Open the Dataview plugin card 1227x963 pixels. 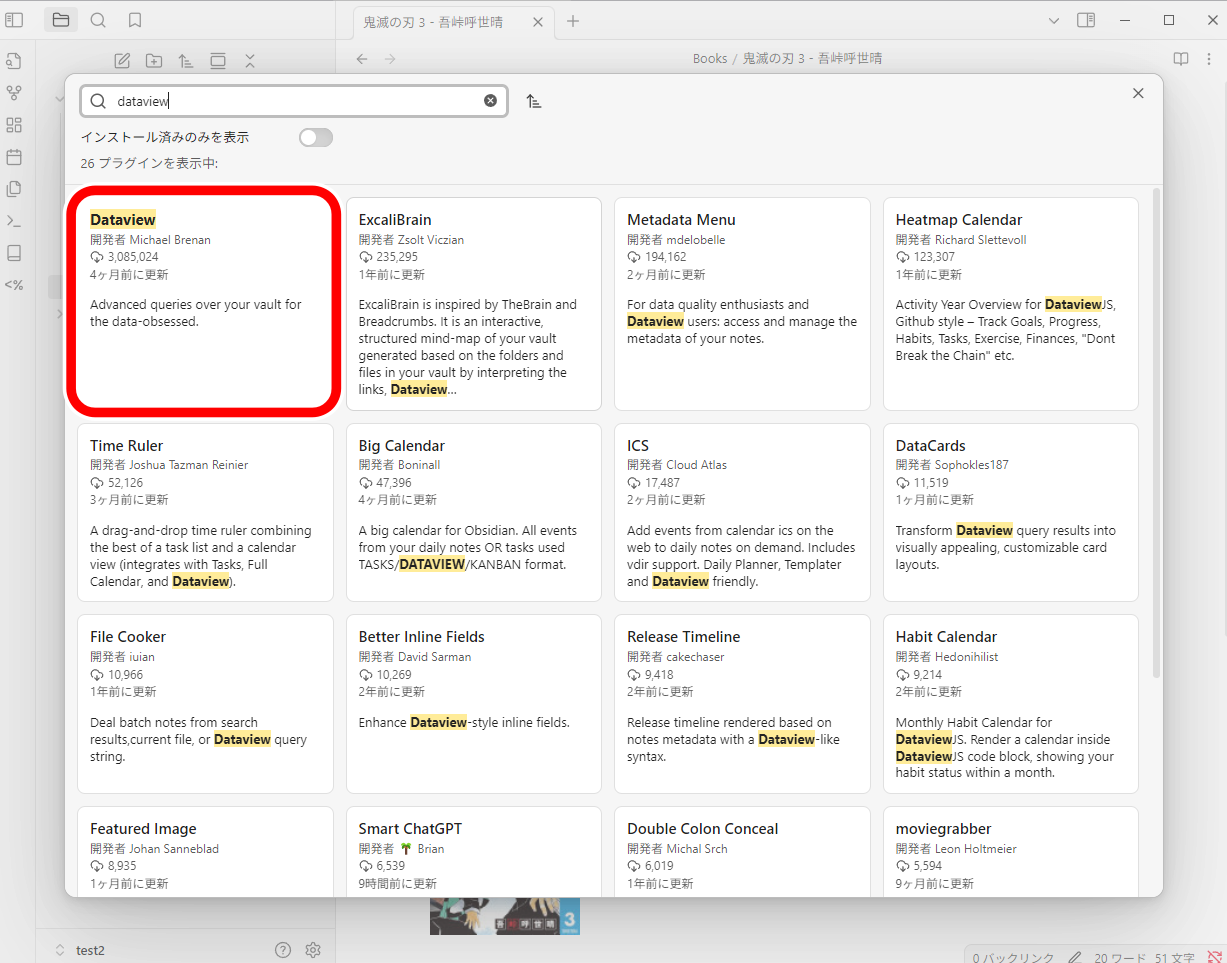[x=205, y=303]
